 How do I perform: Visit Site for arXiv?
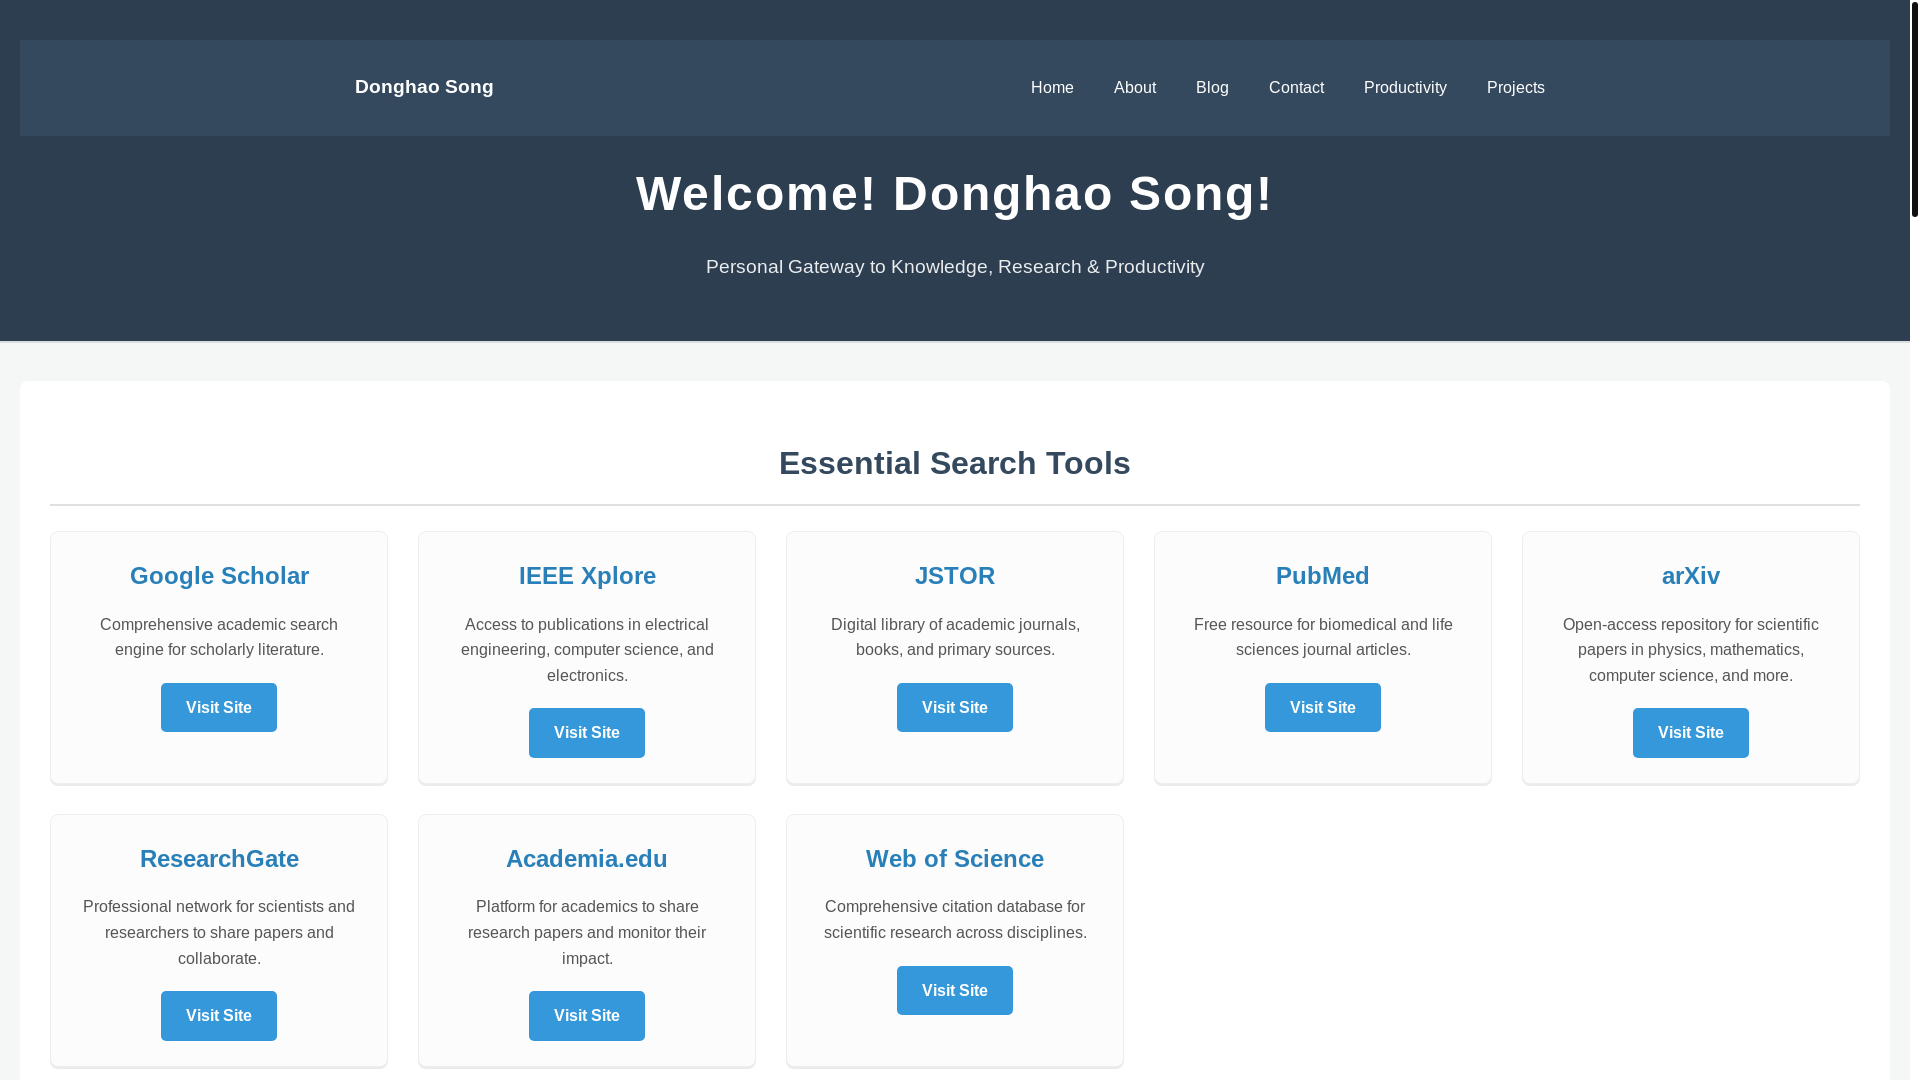1691,733
